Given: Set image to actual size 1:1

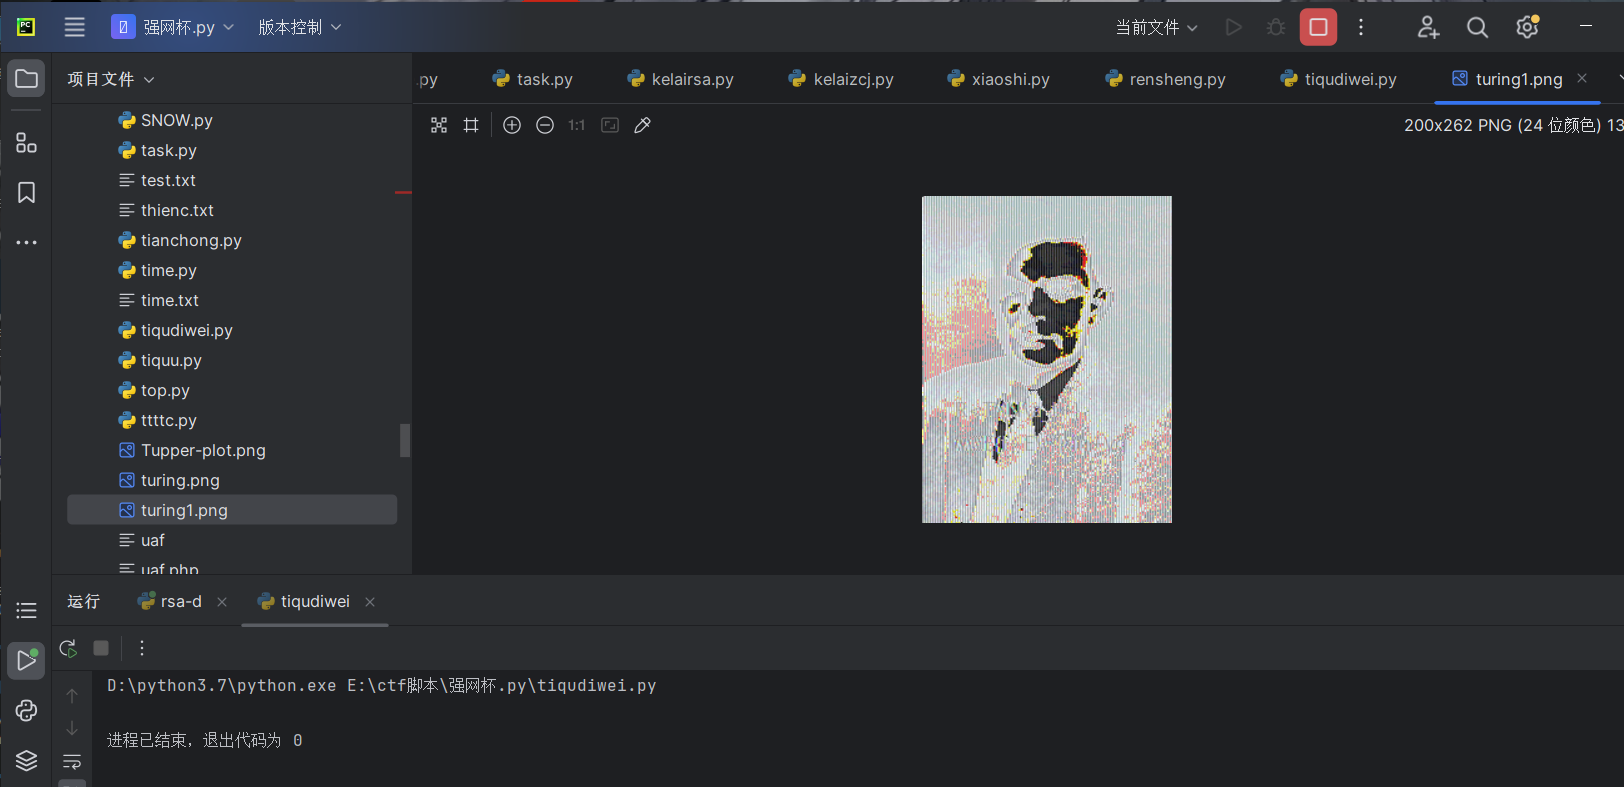Looking at the screenshot, I should pos(577,125).
